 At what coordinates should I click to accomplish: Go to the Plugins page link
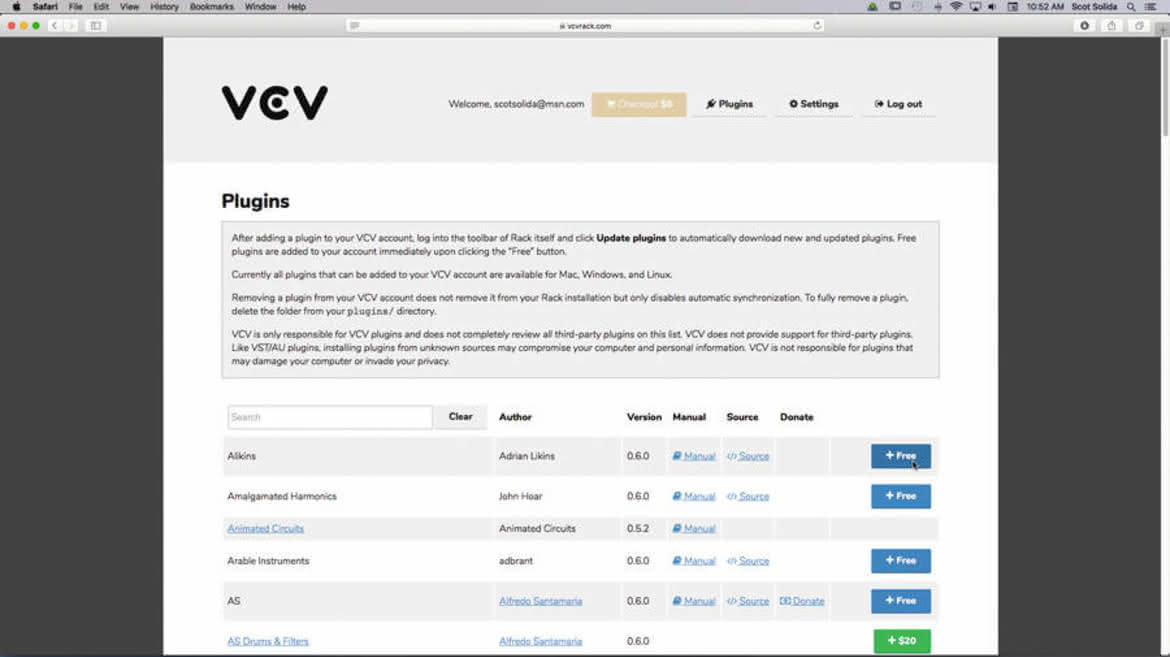click(729, 104)
